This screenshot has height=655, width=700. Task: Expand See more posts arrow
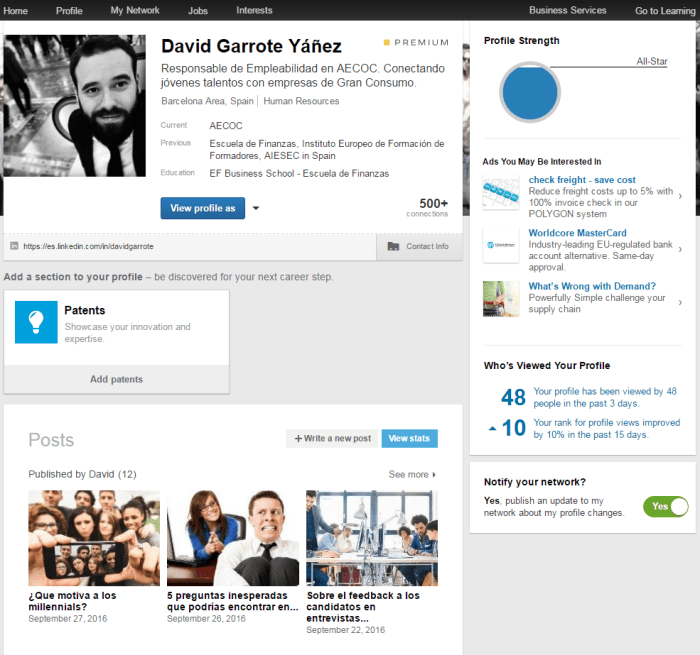click(434, 475)
